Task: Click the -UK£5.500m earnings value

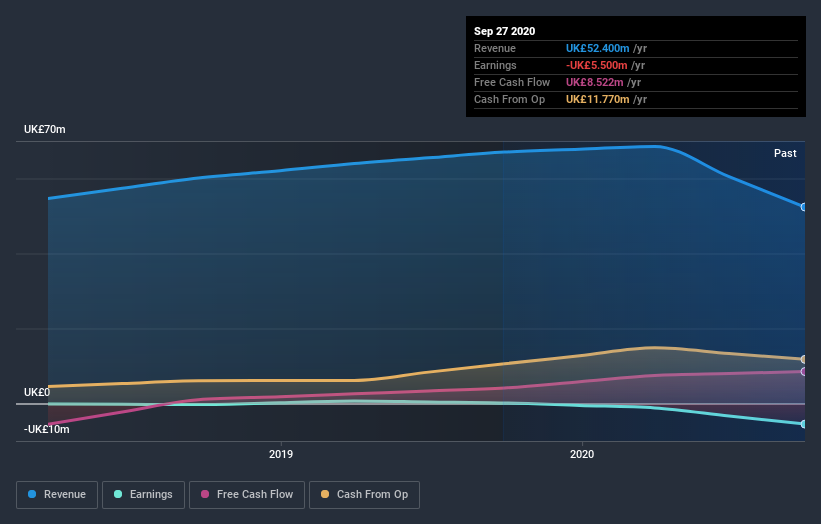Action: 596,65
